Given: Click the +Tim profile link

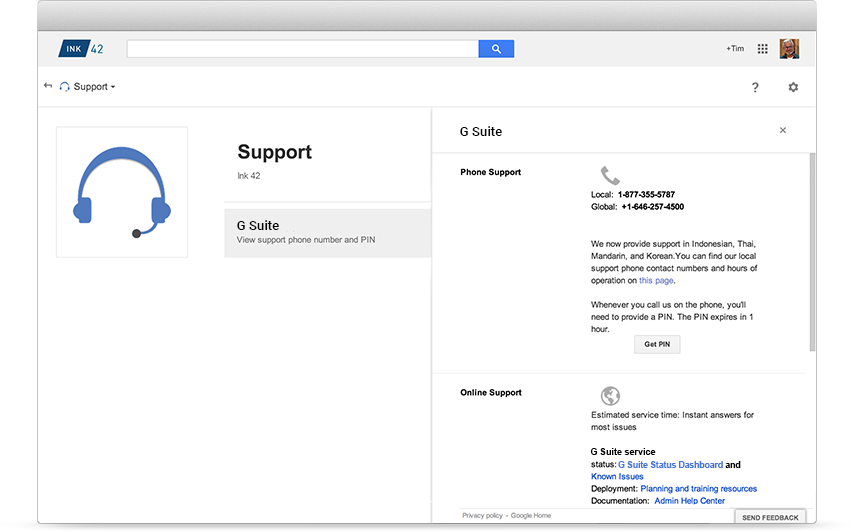Looking at the screenshot, I should [735, 48].
